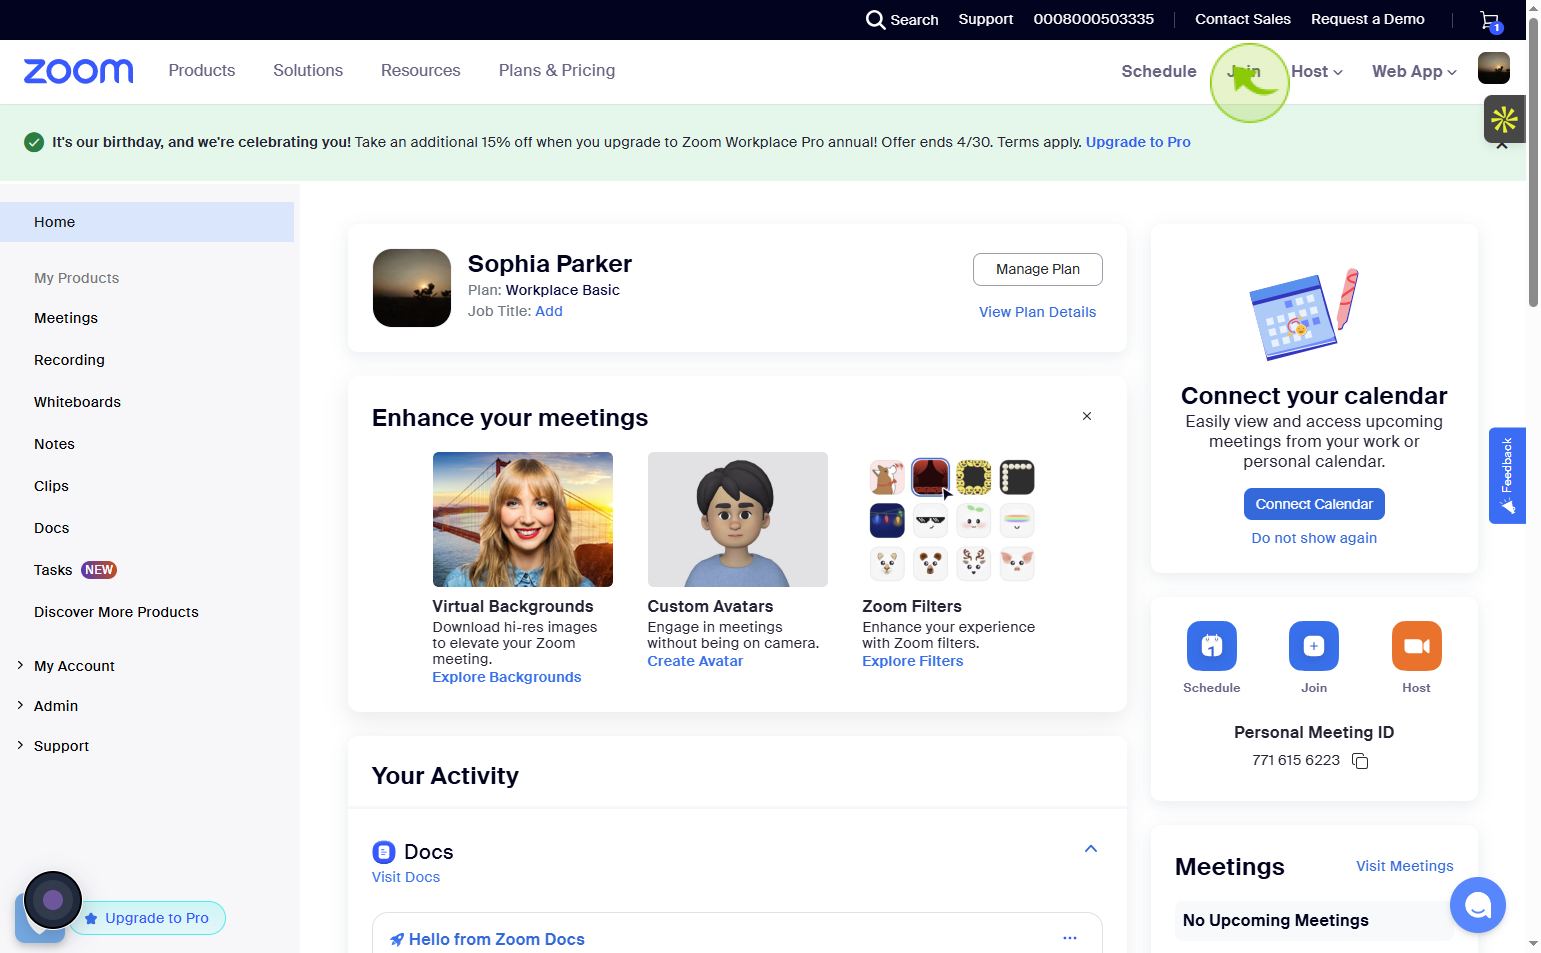Open the Visit Meetings link
This screenshot has height=953, width=1541.
(x=1405, y=866)
